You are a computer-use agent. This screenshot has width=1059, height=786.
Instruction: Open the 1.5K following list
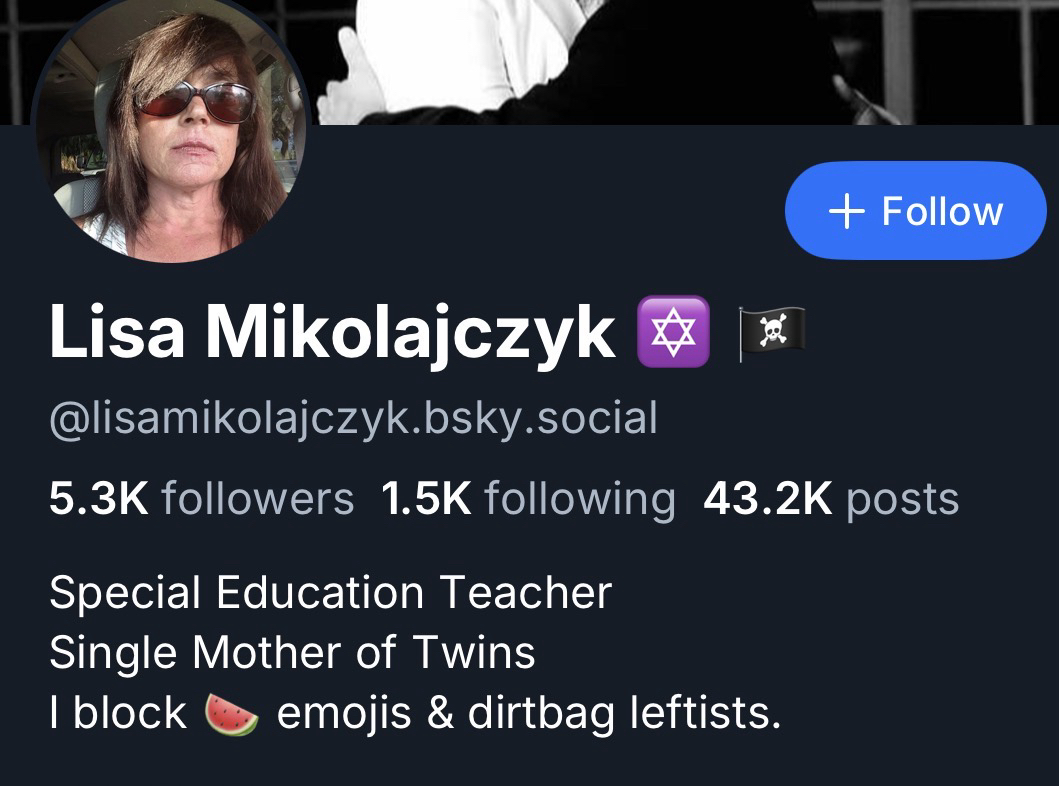pos(528,500)
